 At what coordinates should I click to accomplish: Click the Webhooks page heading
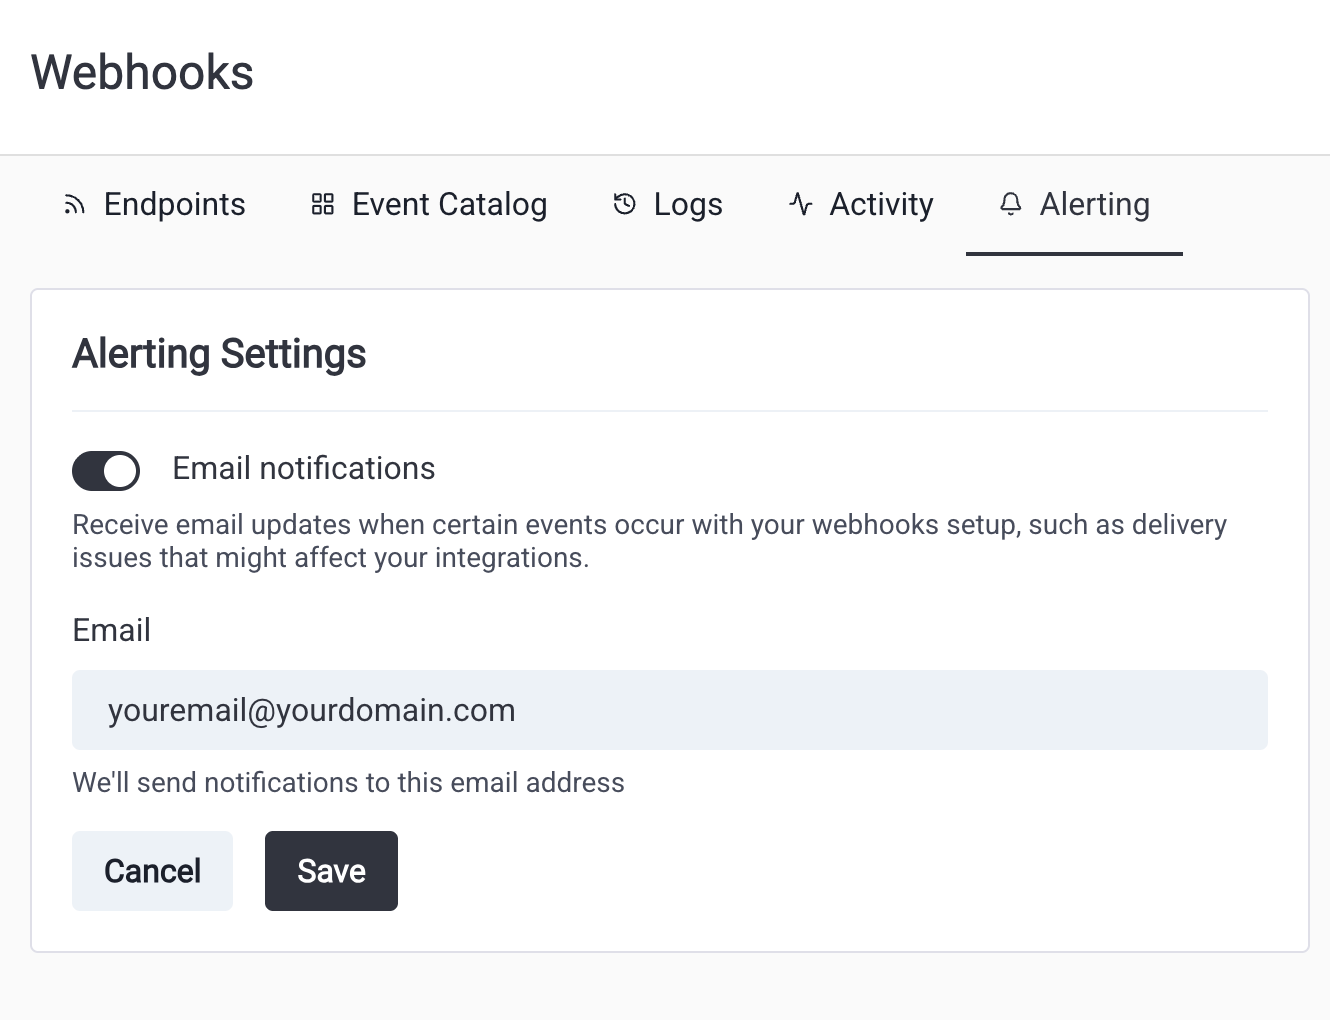point(142,73)
